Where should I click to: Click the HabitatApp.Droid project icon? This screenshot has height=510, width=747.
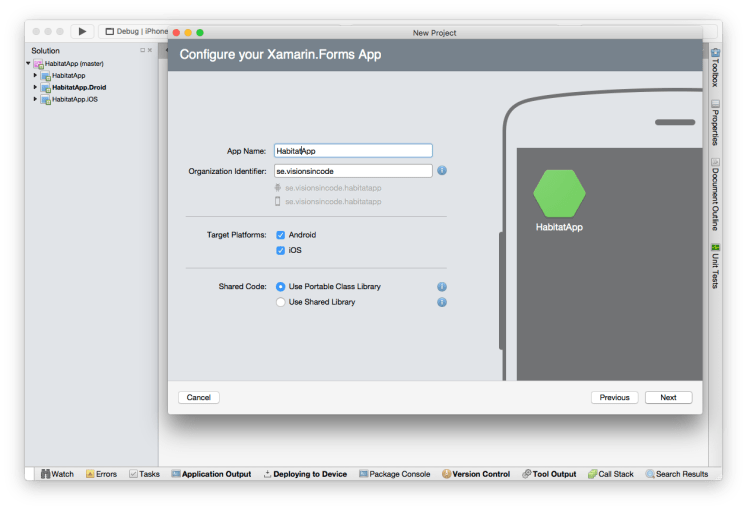pos(46,88)
